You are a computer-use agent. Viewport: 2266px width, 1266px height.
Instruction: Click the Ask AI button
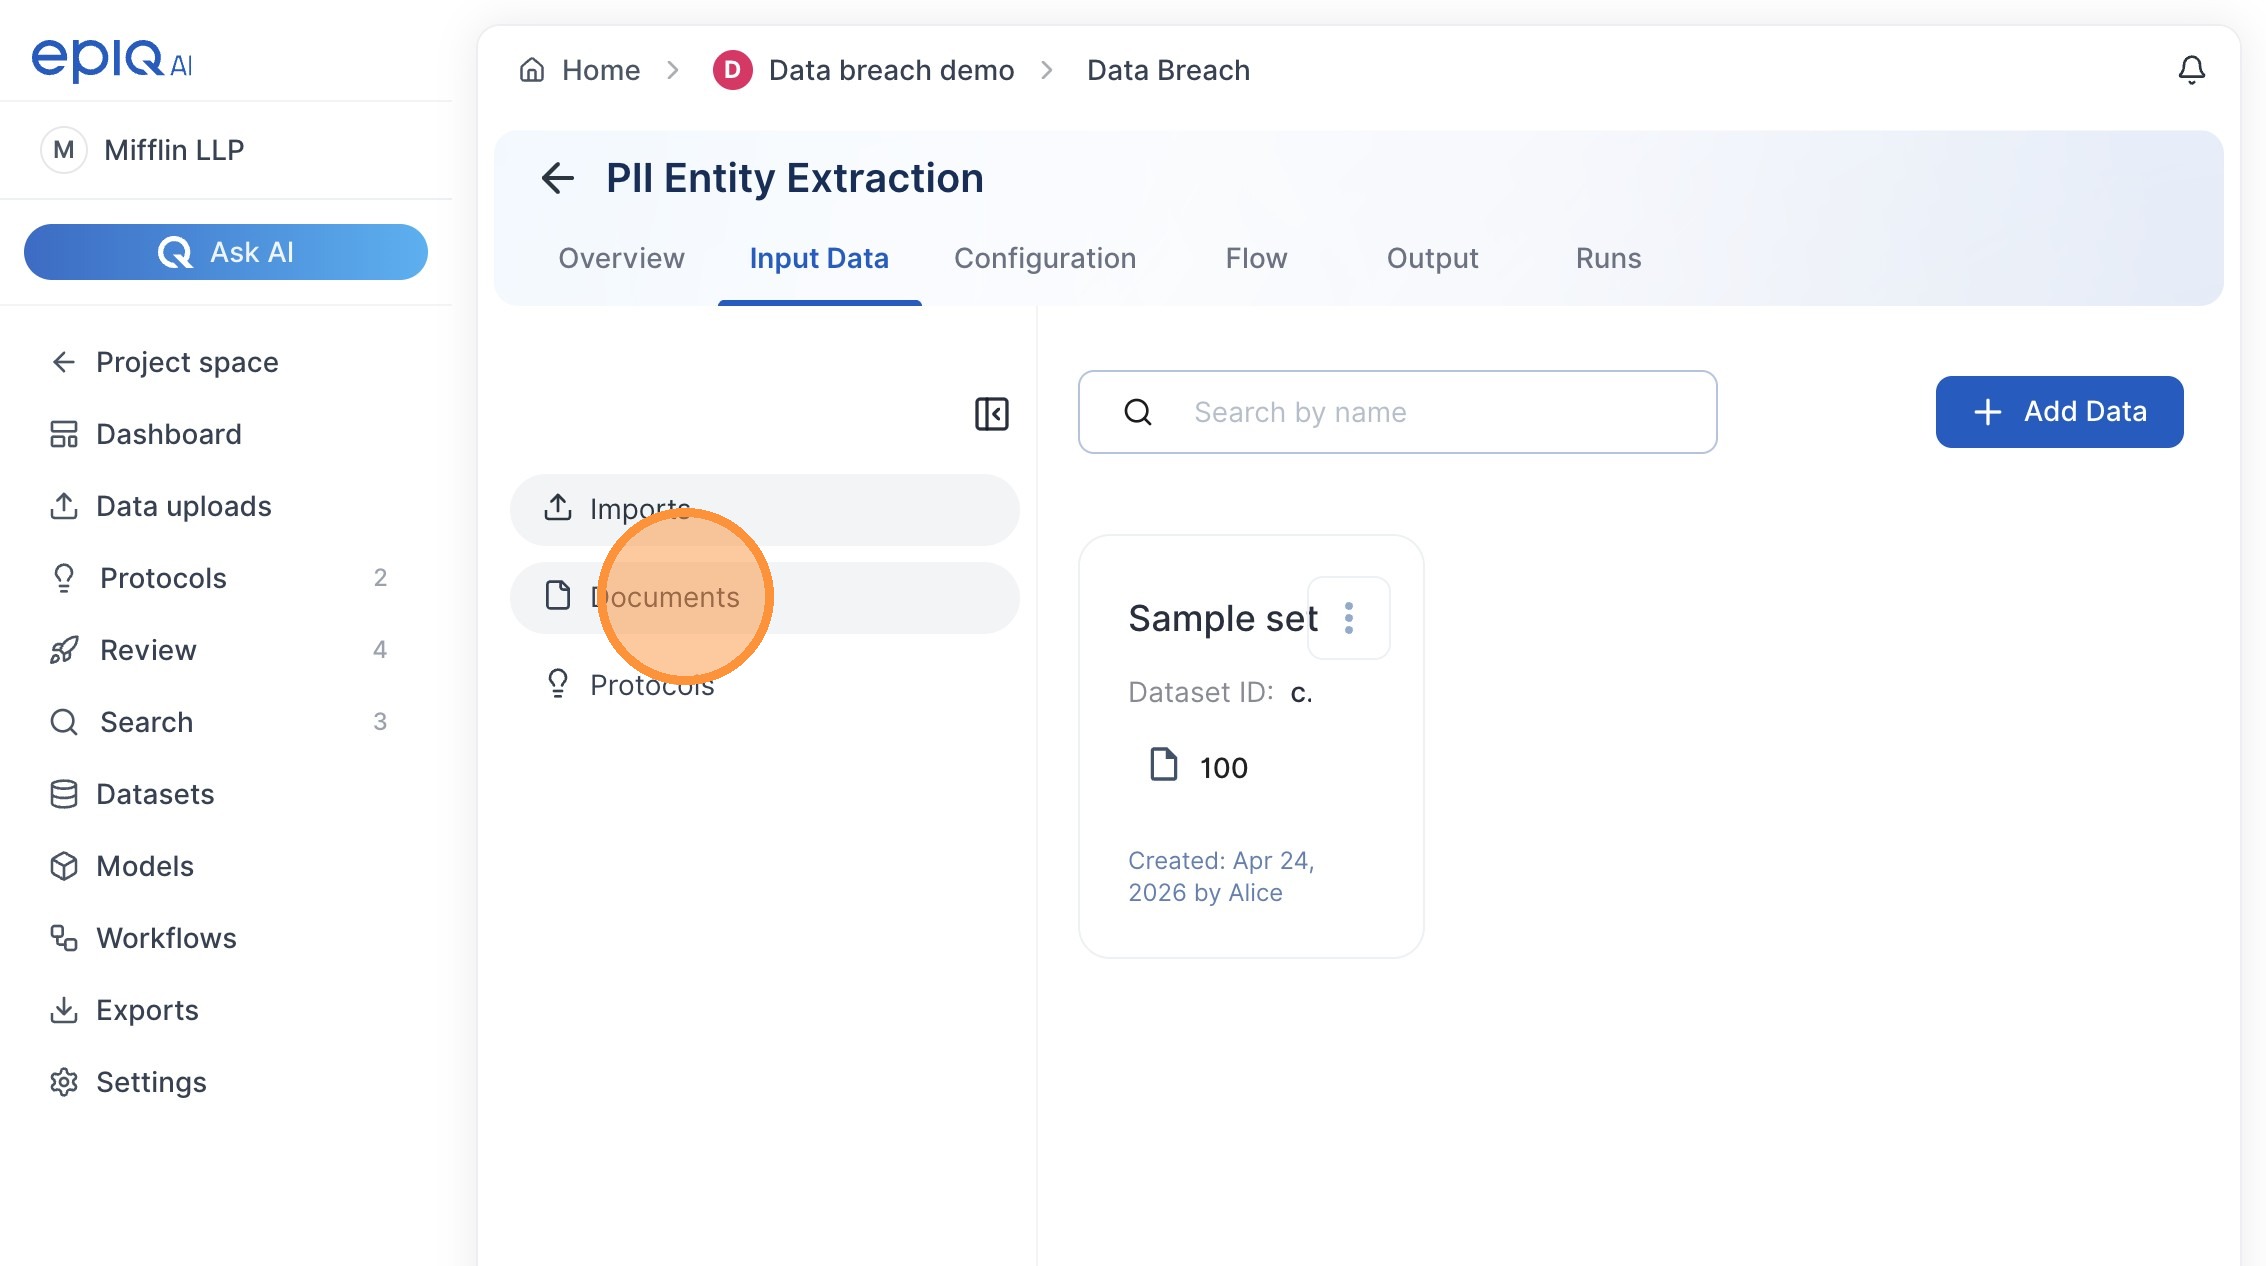[x=226, y=252]
